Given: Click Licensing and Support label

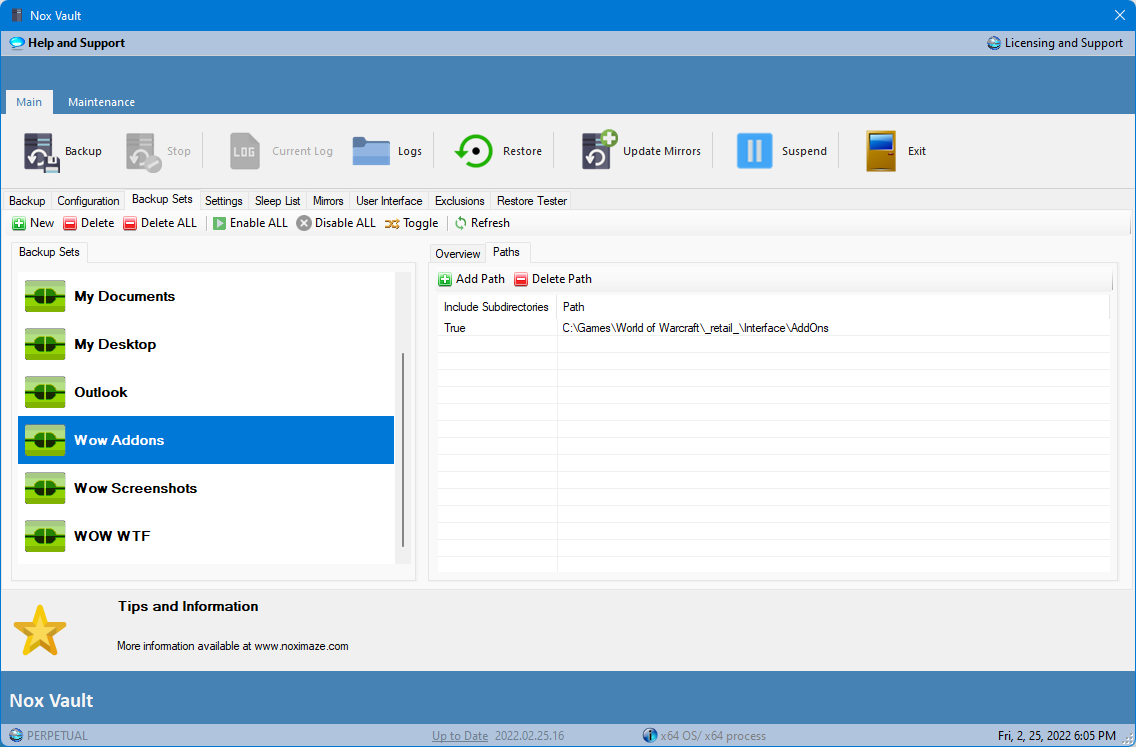Looking at the screenshot, I should tap(1064, 43).
